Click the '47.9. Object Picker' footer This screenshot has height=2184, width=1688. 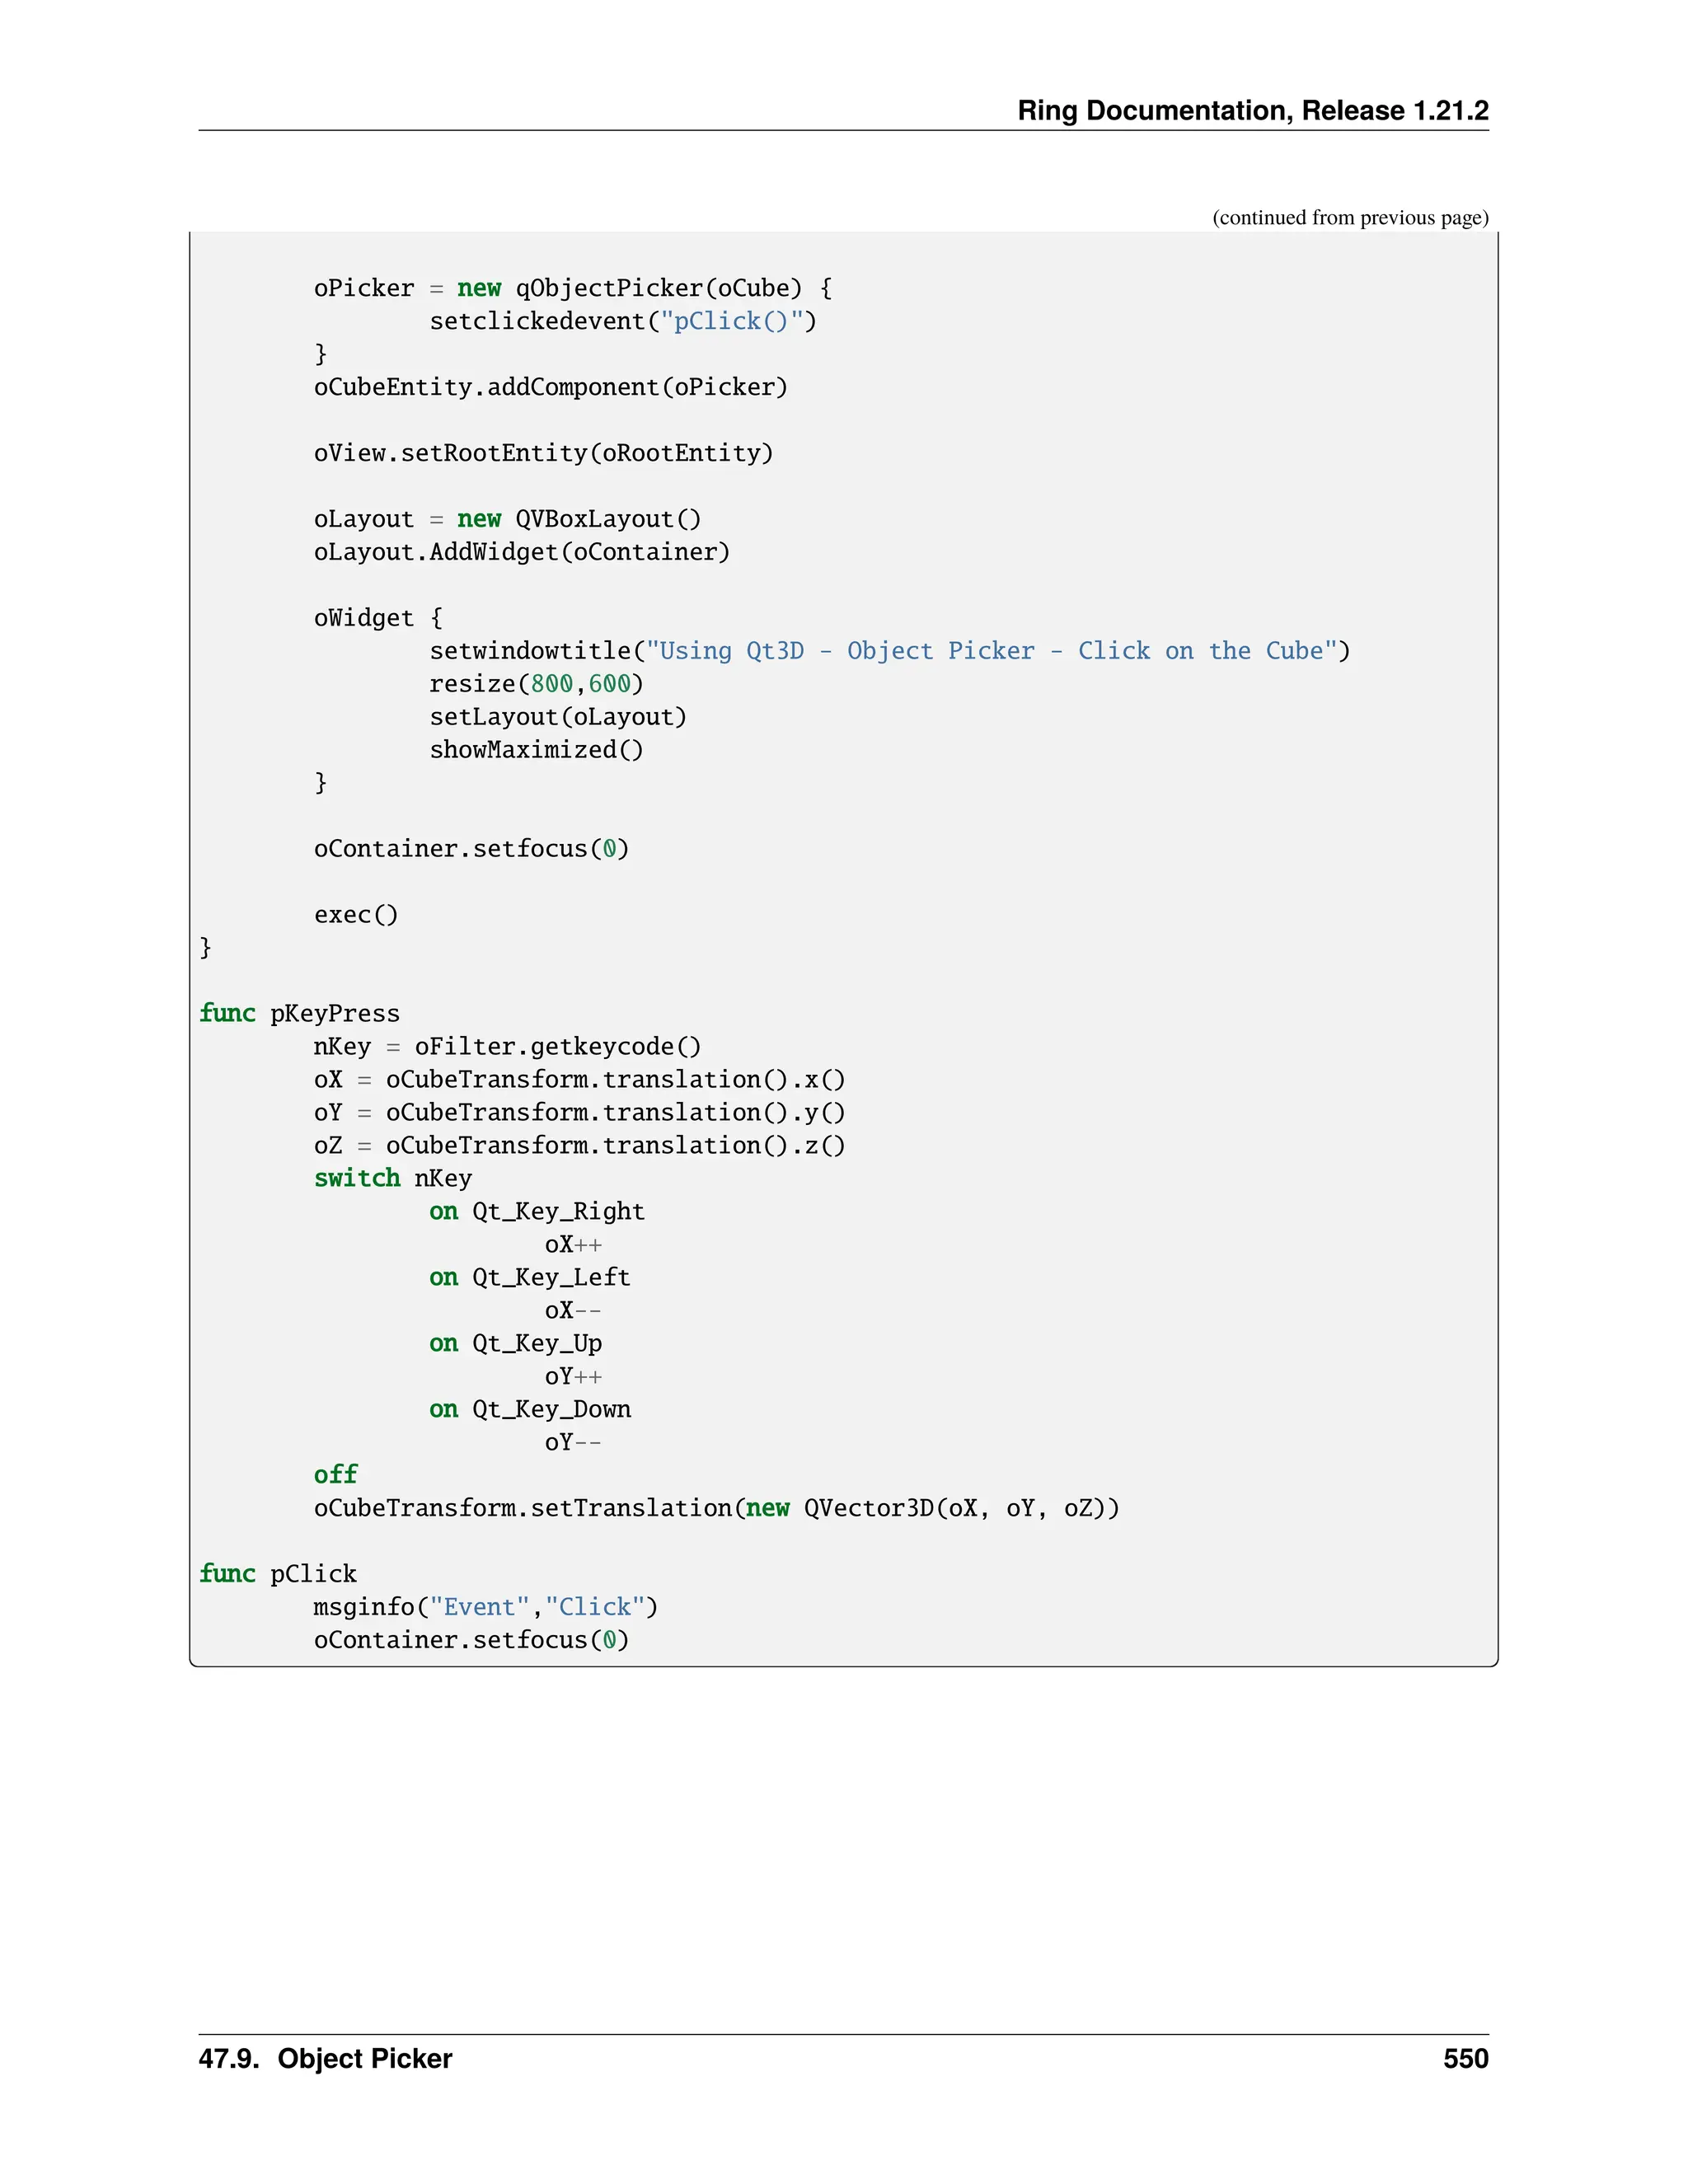(x=325, y=2059)
